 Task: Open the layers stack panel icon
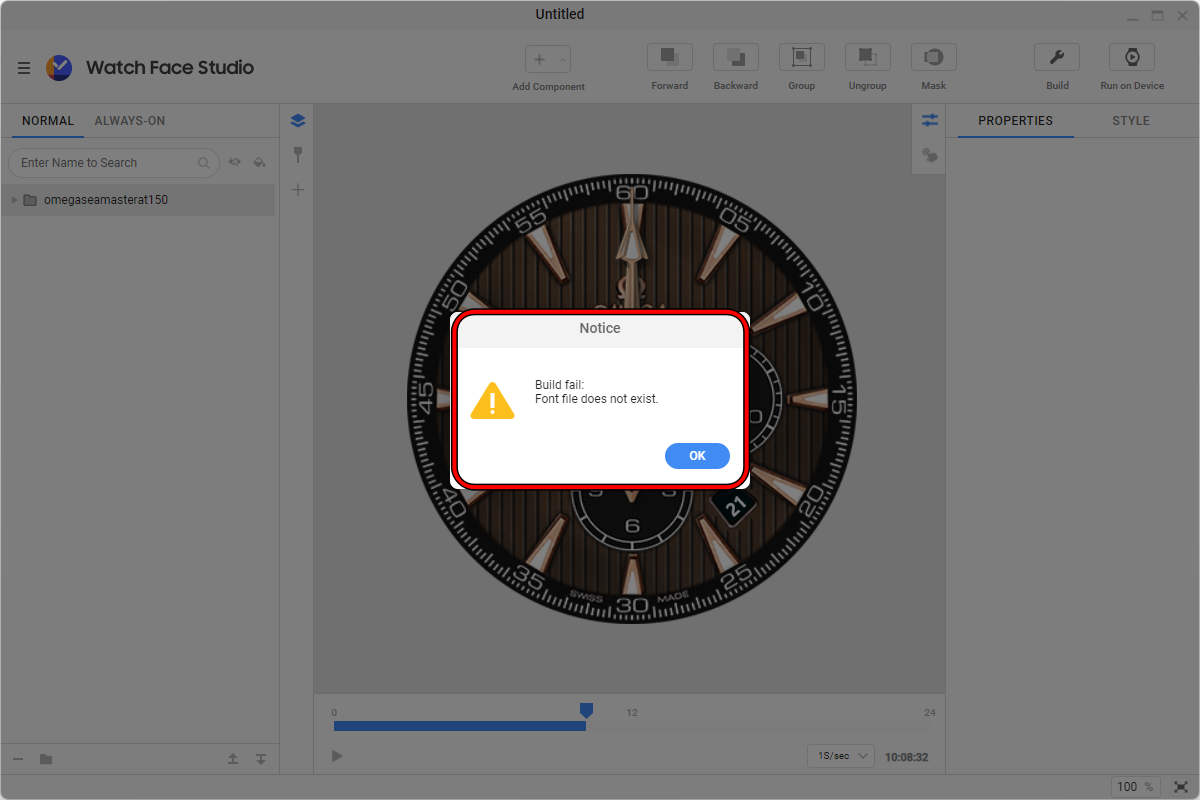(297, 121)
